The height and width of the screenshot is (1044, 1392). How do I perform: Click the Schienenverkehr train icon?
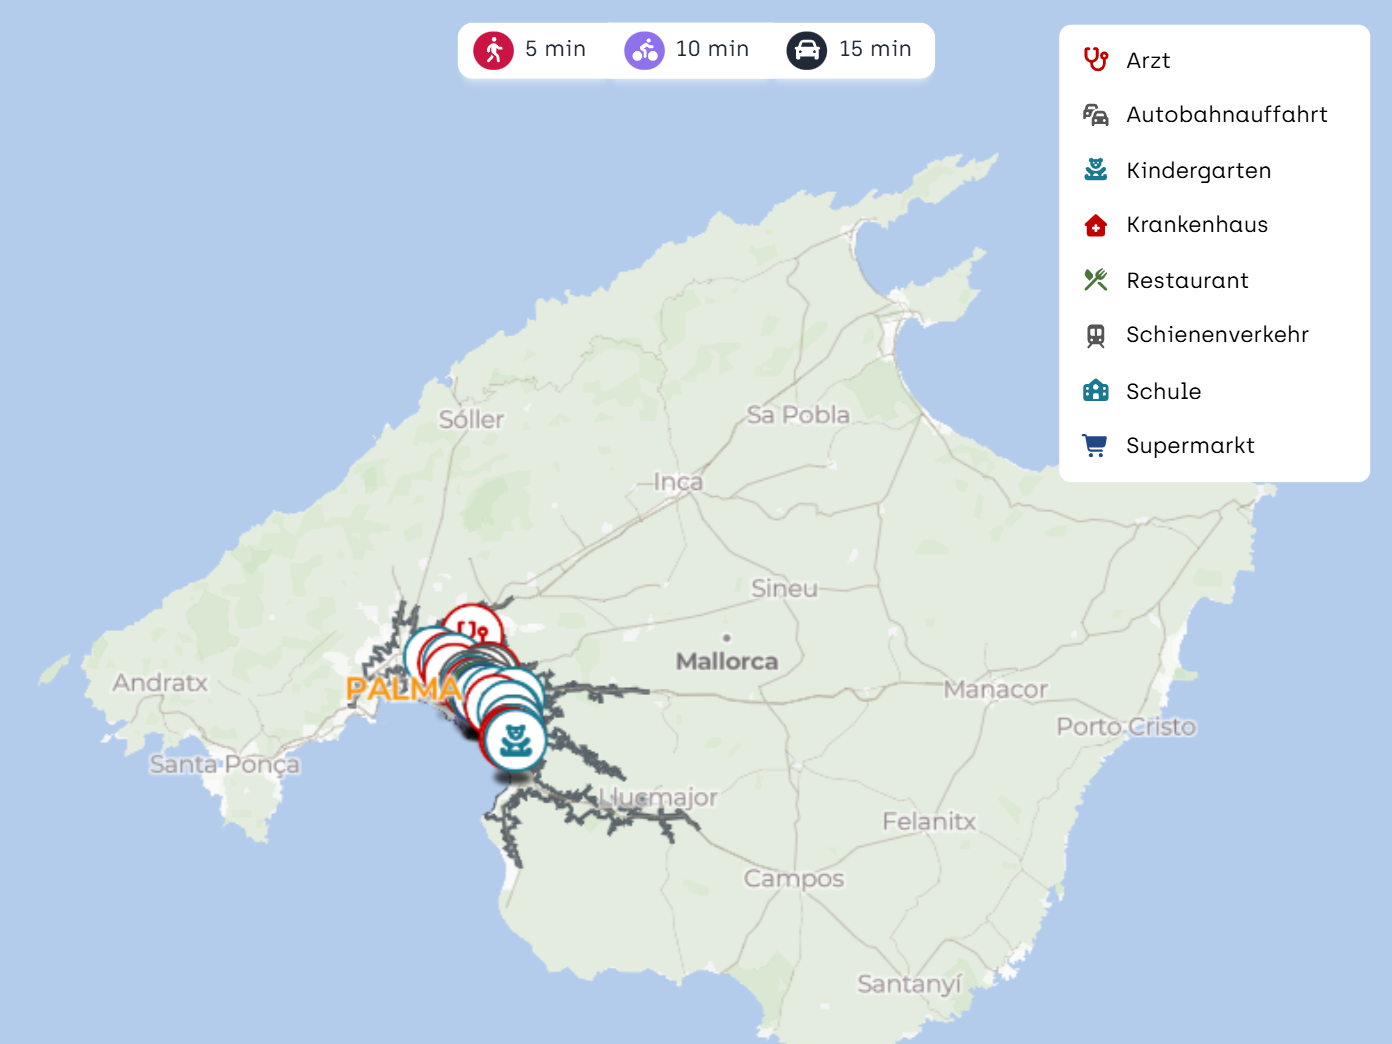point(1096,335)
